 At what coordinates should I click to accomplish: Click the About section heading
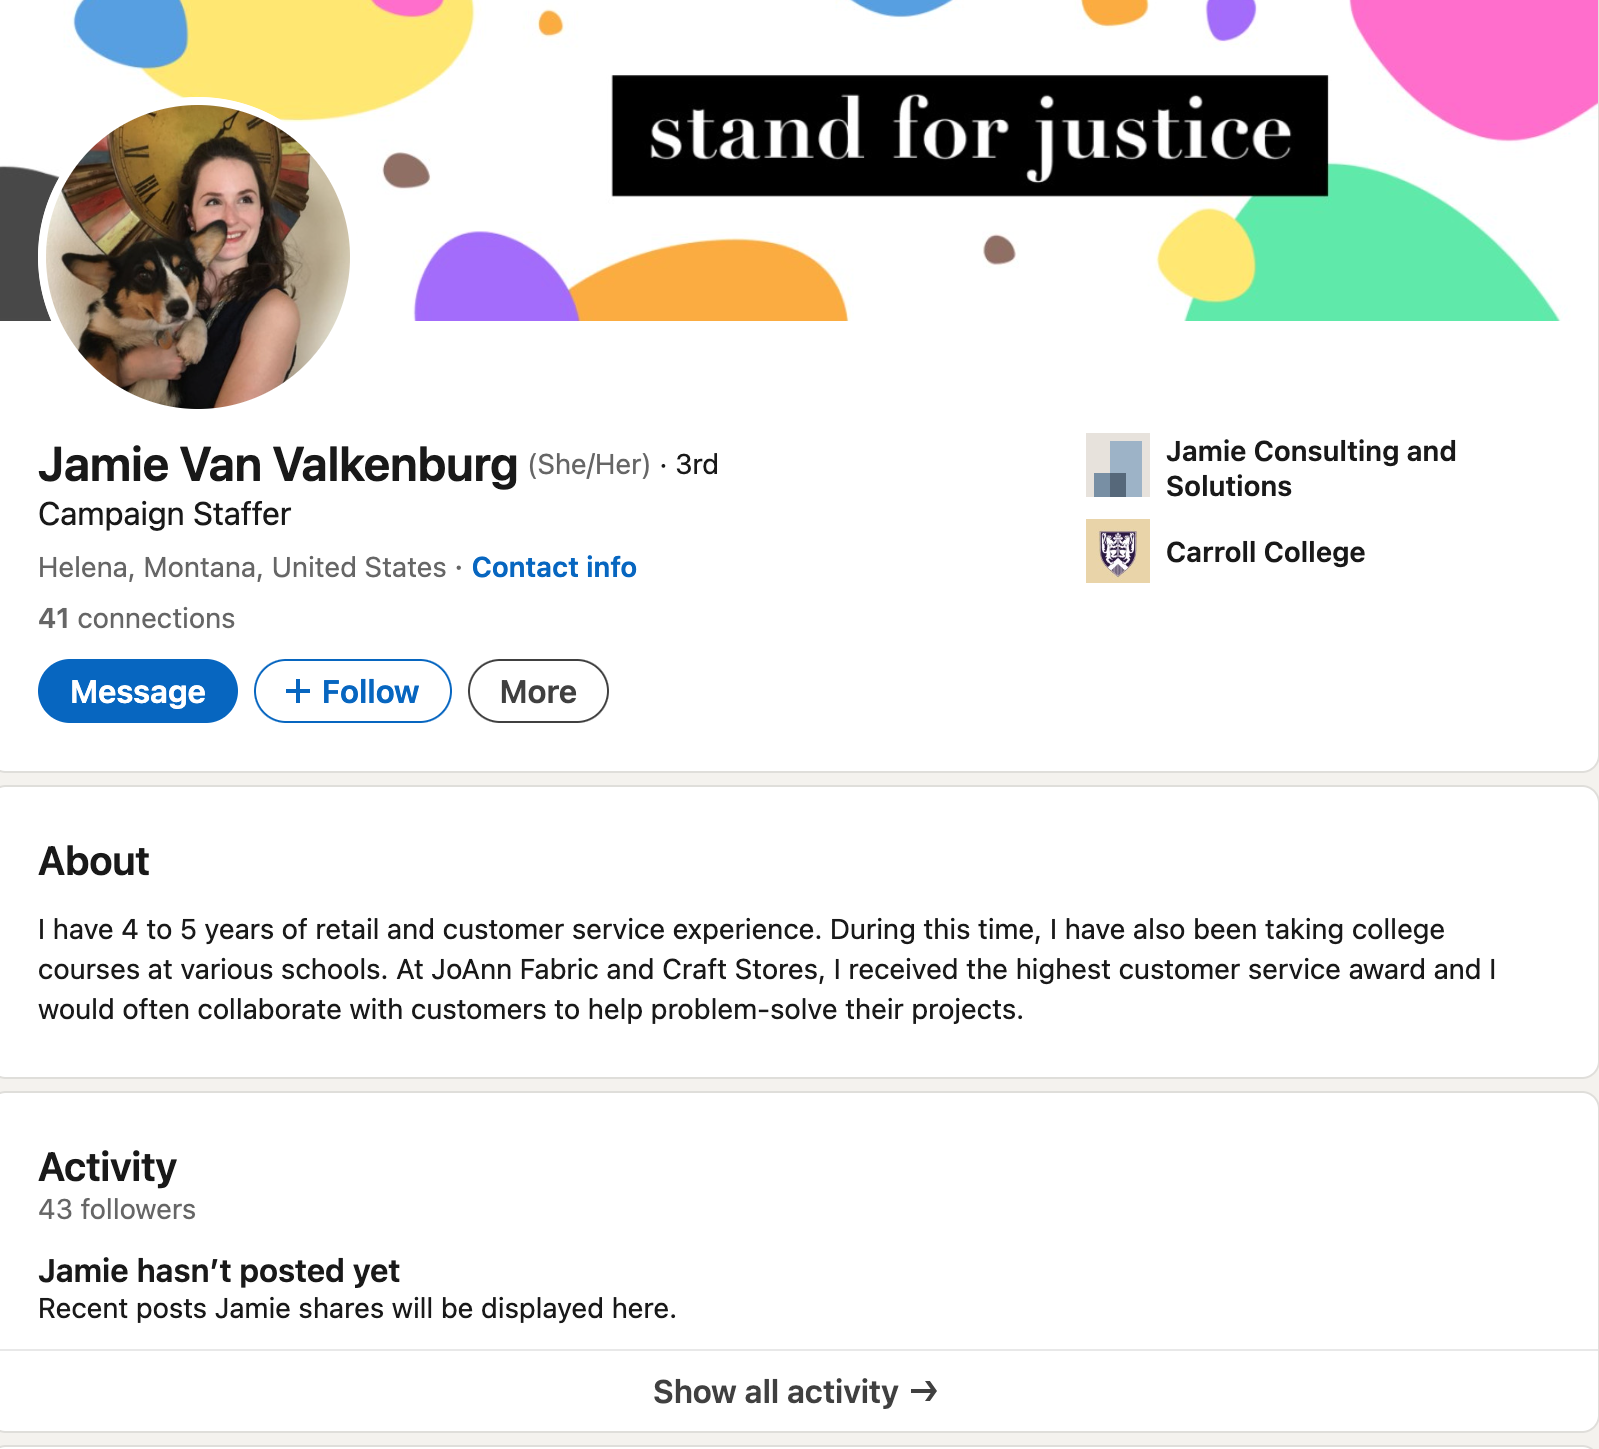94,861
